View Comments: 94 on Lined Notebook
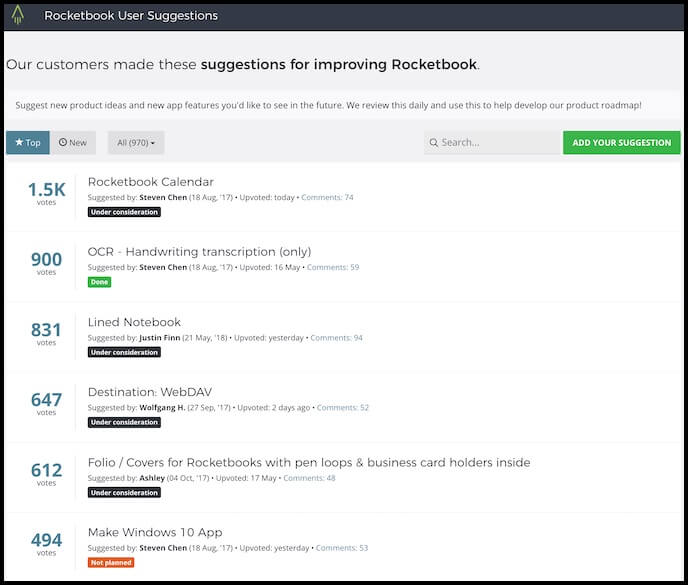 [336, 338]
